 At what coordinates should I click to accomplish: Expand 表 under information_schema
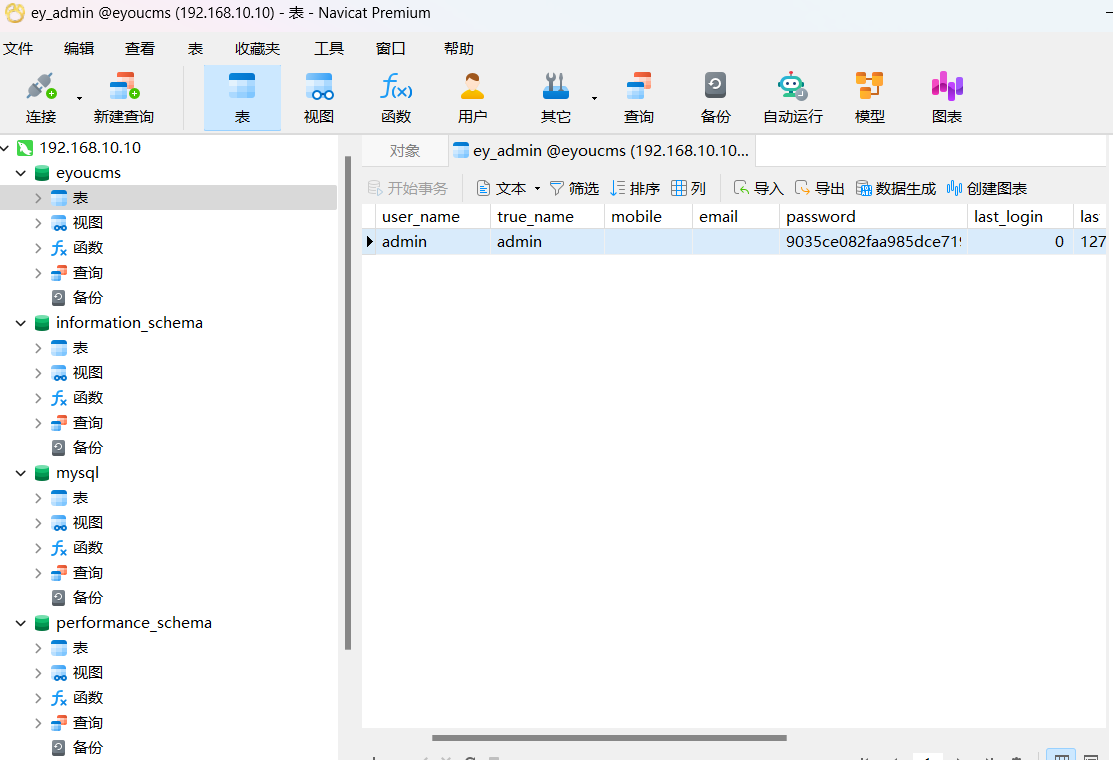point(38,348)
